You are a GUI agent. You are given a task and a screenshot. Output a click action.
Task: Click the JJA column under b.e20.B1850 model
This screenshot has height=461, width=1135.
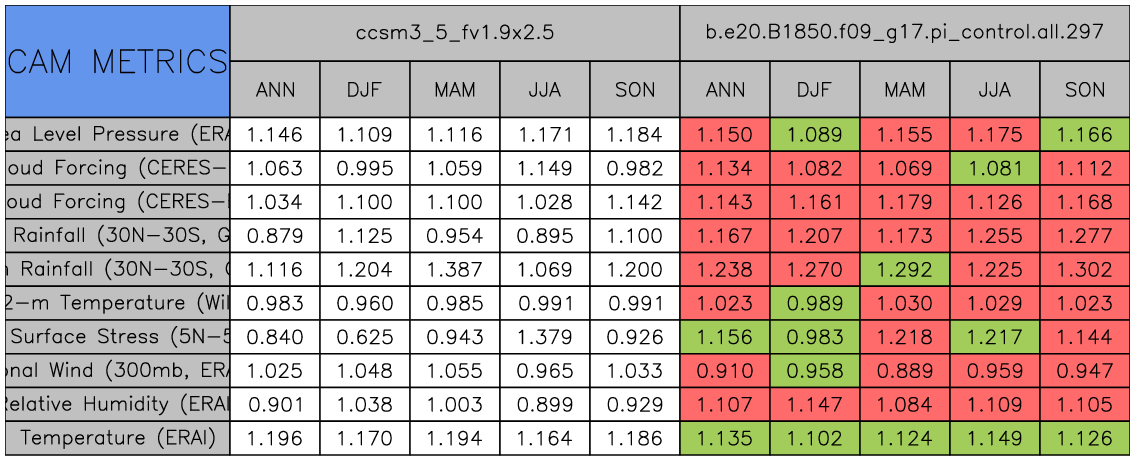click(995, 90)
